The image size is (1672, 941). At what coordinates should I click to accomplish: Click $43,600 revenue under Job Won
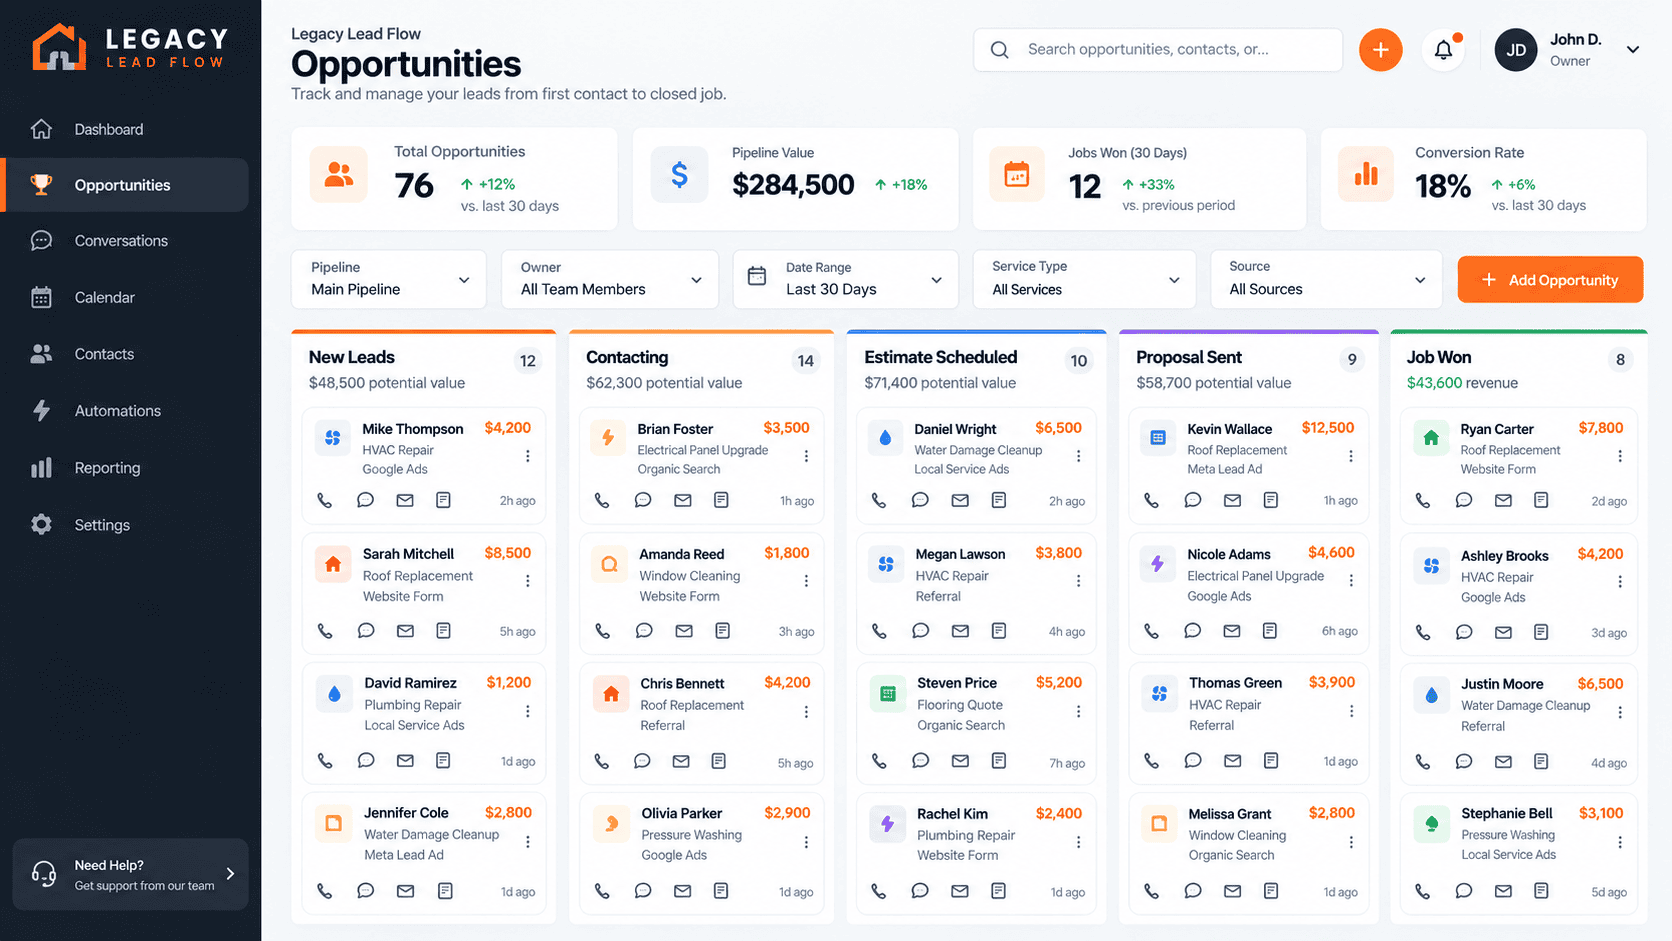click(1462, 383)
